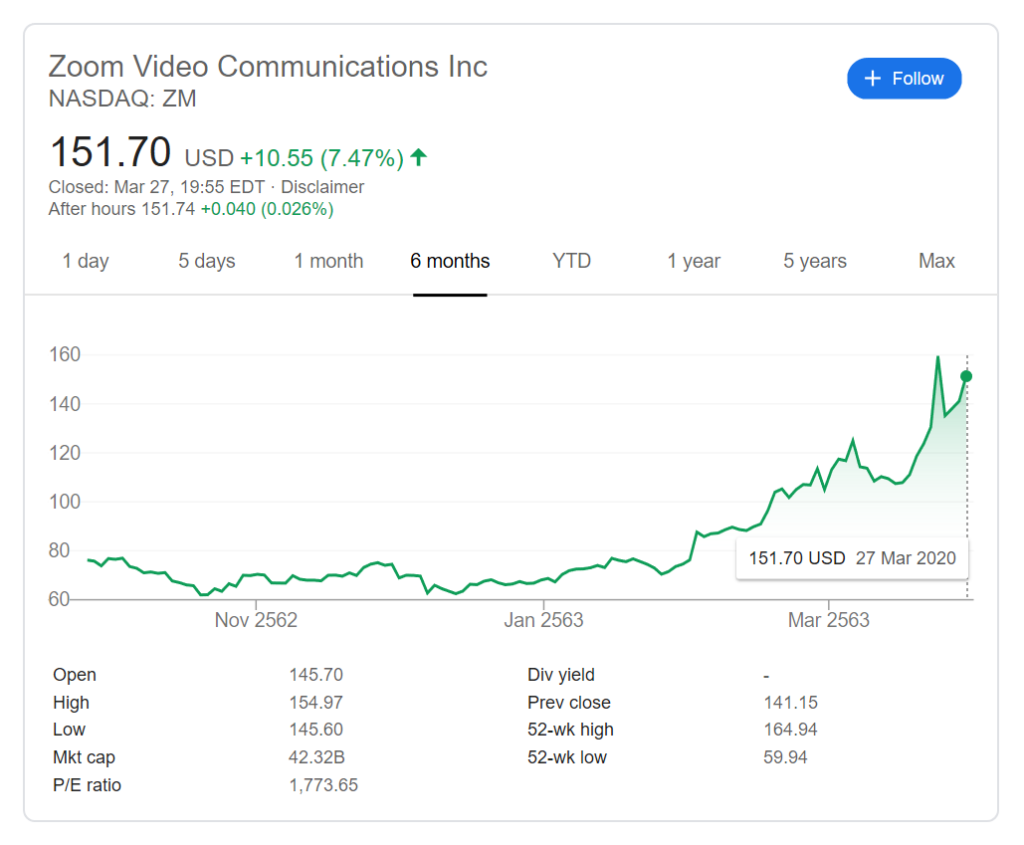This screenshot has width=1024, height=845.
Task: Click the P/E ratio value 1,773.65
Action: tap(323, 785)
